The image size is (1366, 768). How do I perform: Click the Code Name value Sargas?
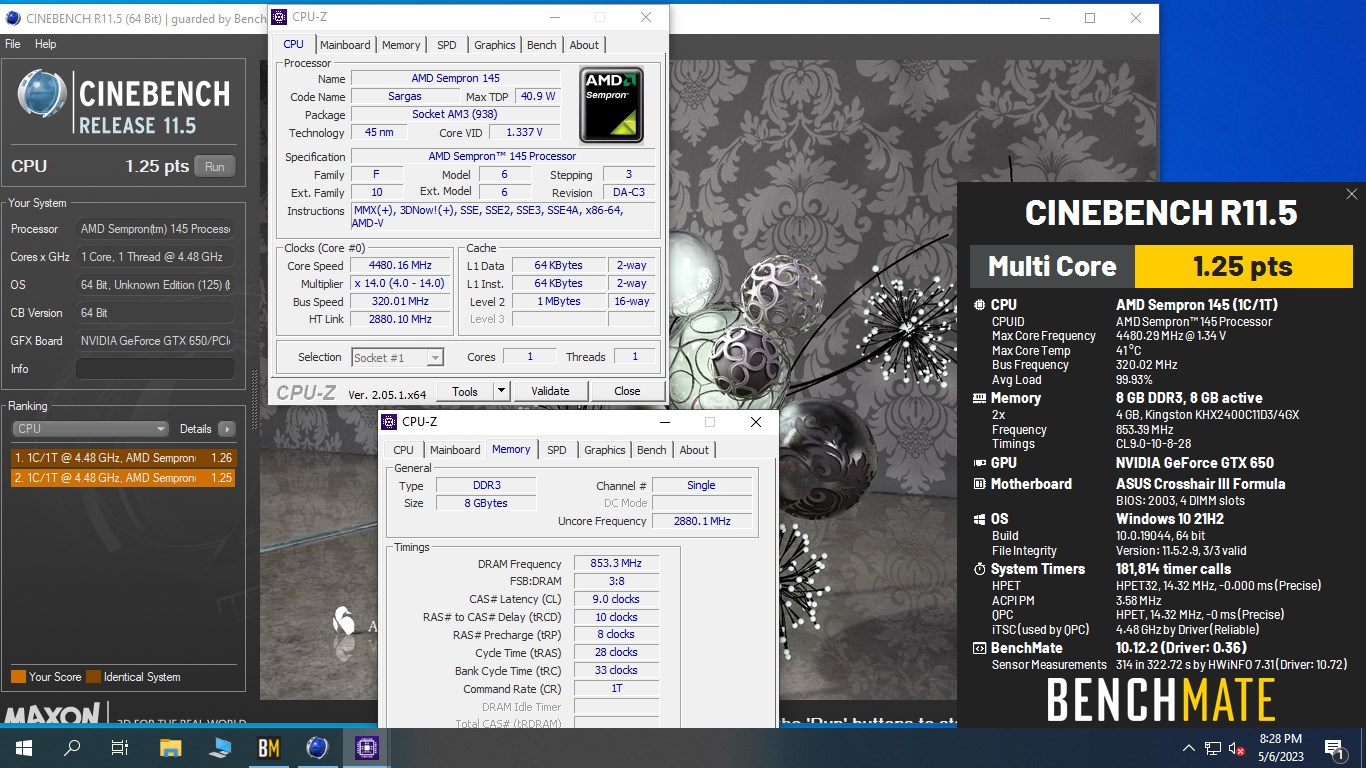tap(405, 97)
